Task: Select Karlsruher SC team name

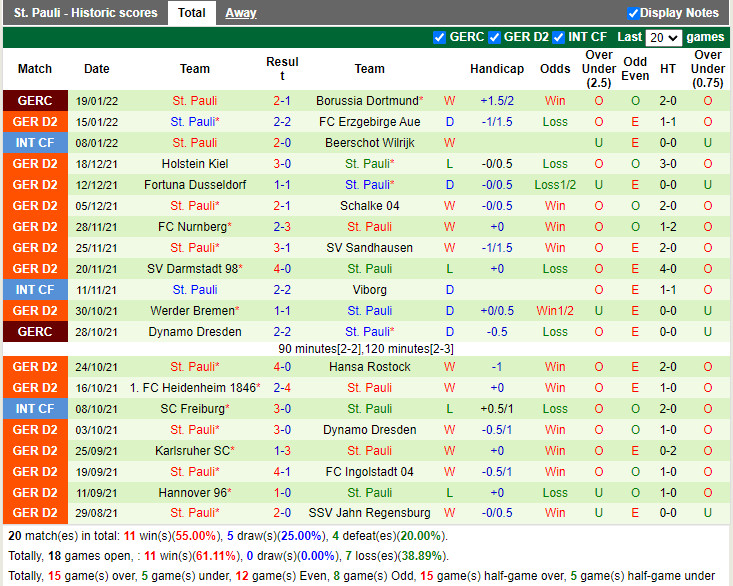Action: 193,451
